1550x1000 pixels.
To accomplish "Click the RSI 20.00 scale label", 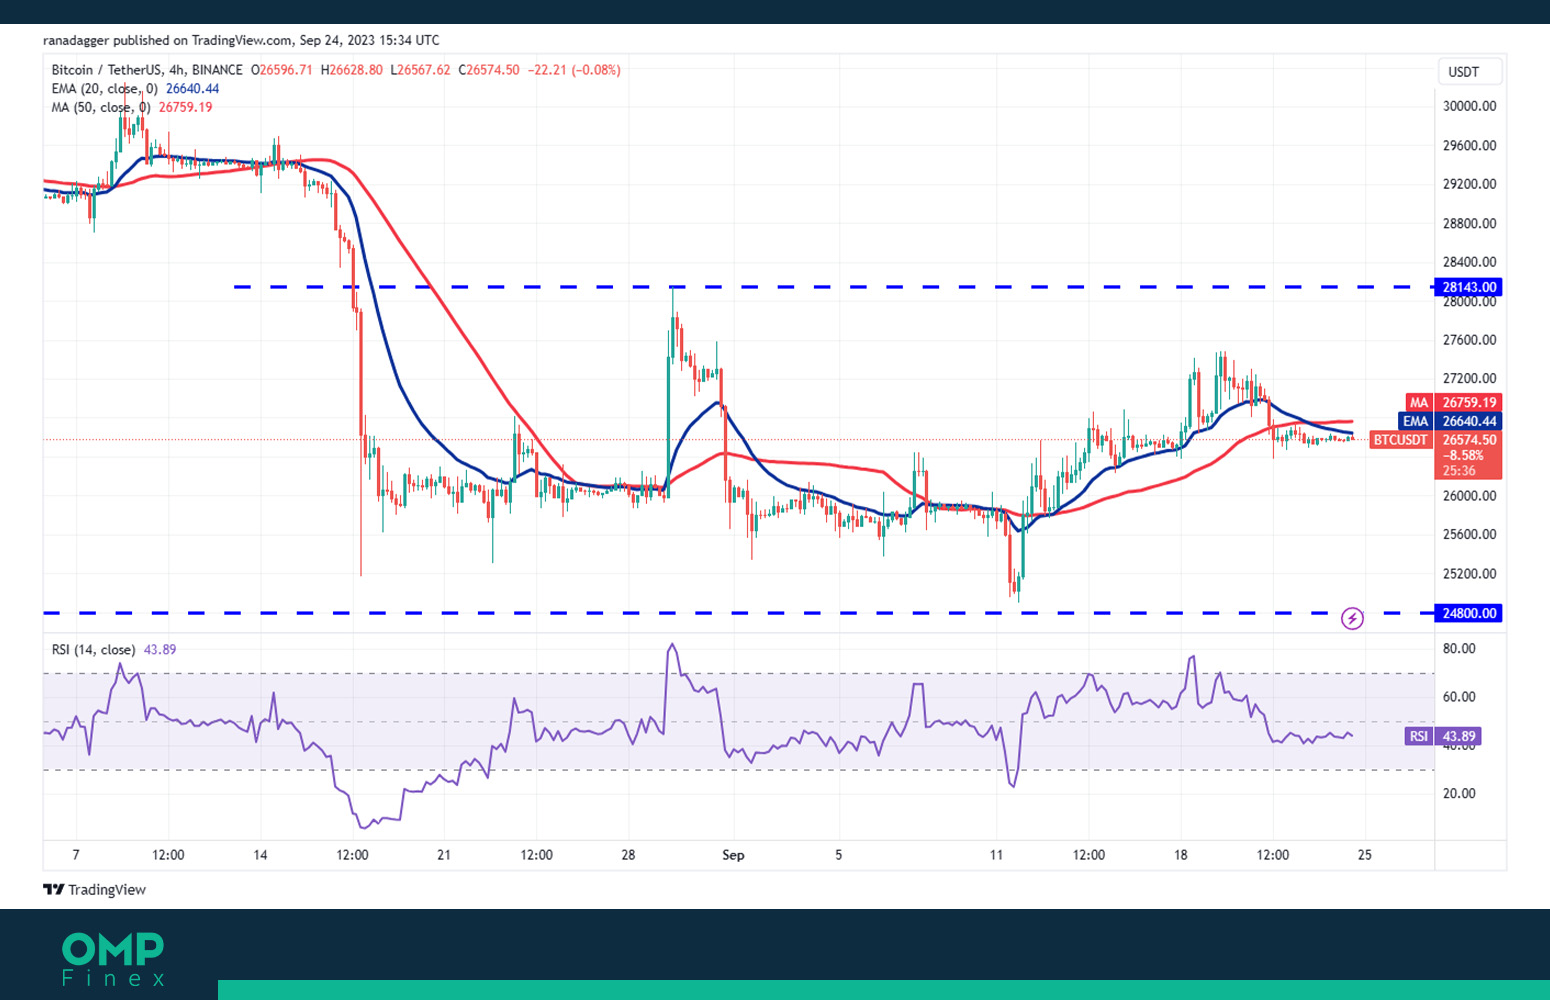I will point(1459,793).
